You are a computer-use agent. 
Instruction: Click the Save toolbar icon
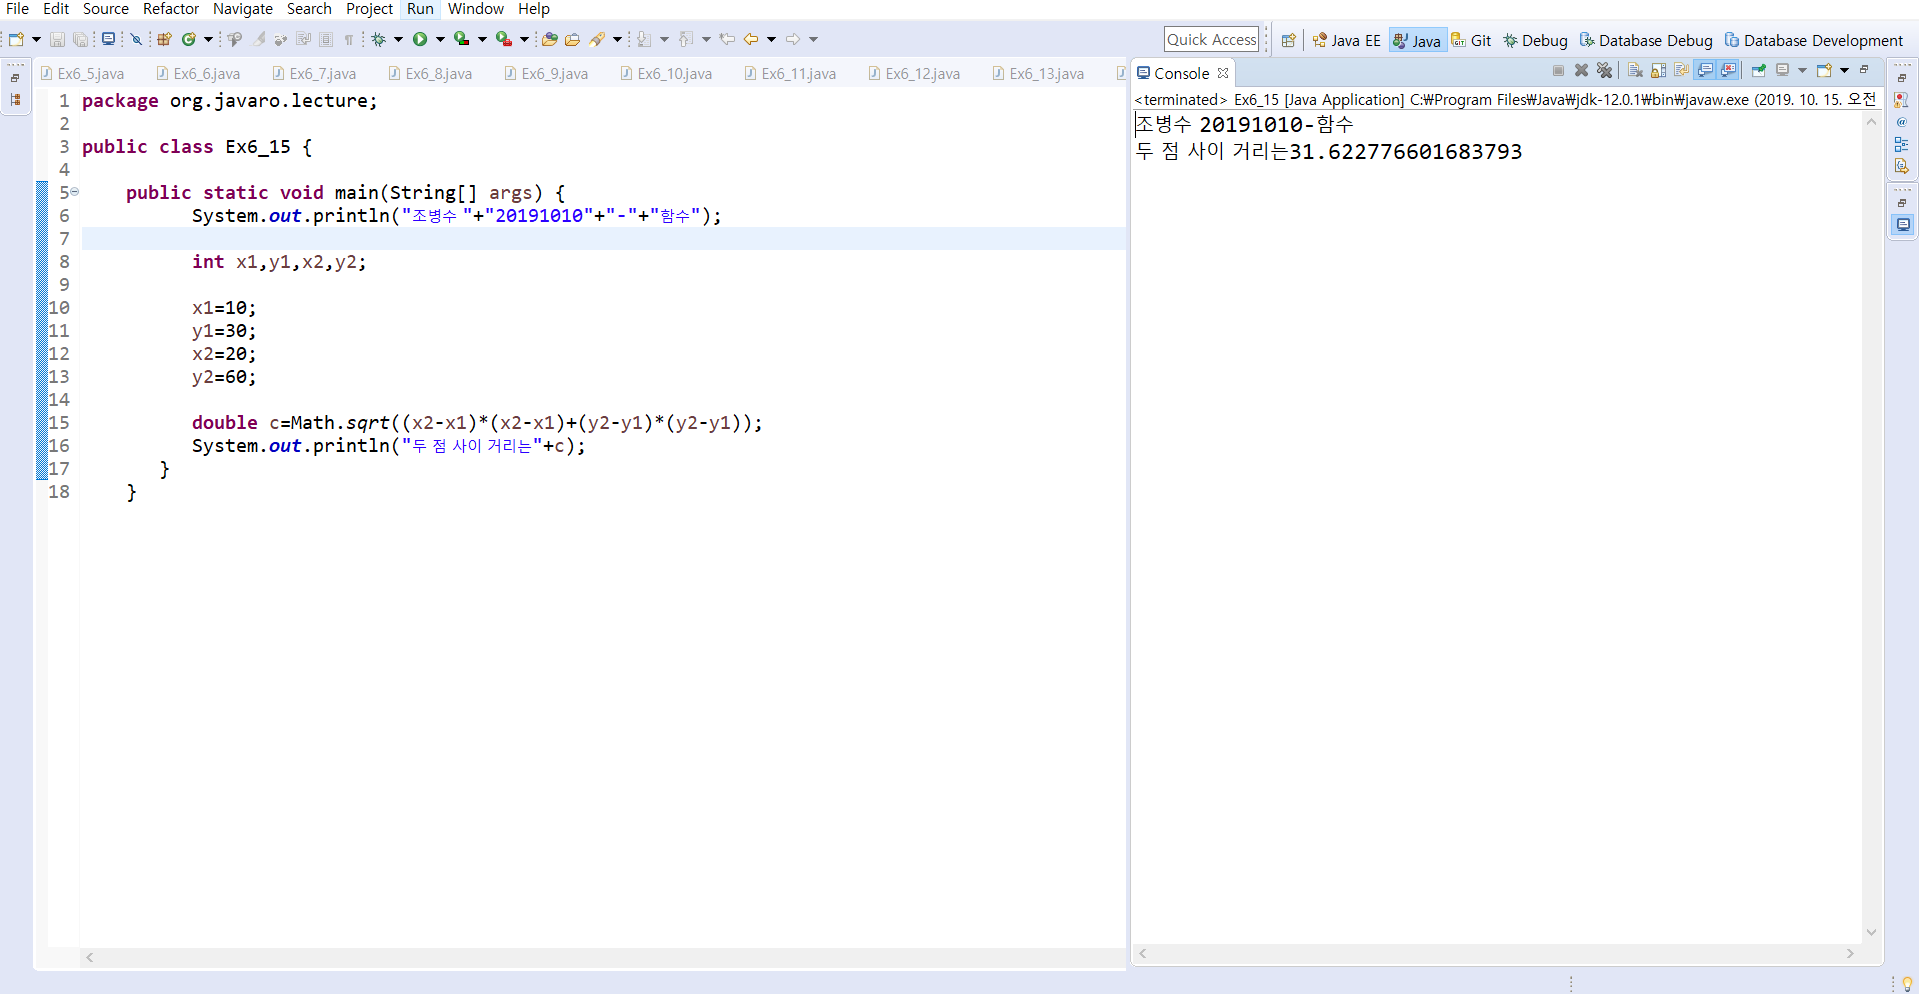click(57, 39)
